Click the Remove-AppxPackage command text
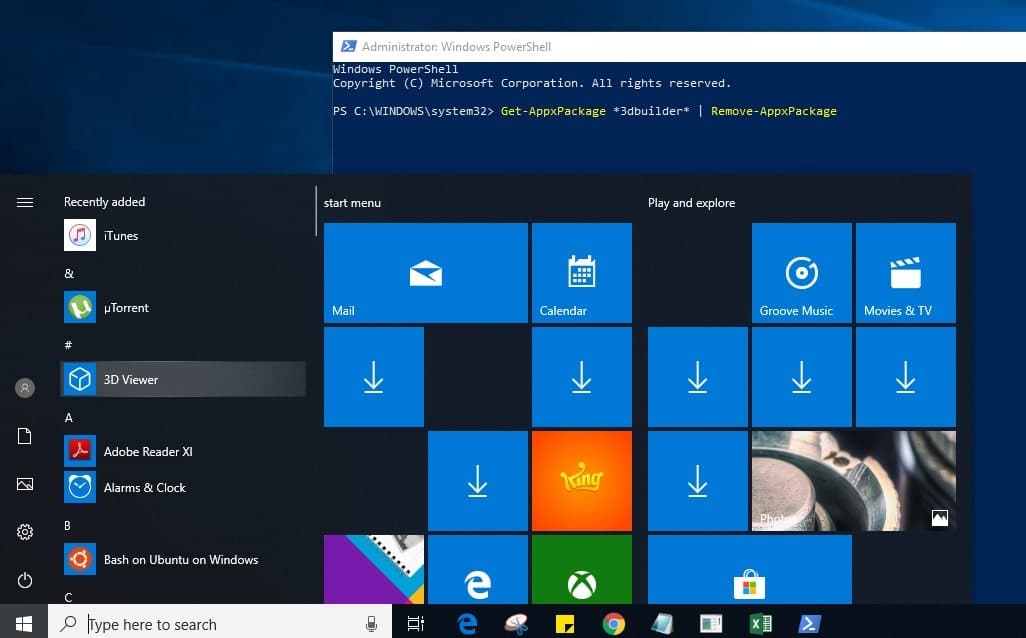 [x=774, y=111]
